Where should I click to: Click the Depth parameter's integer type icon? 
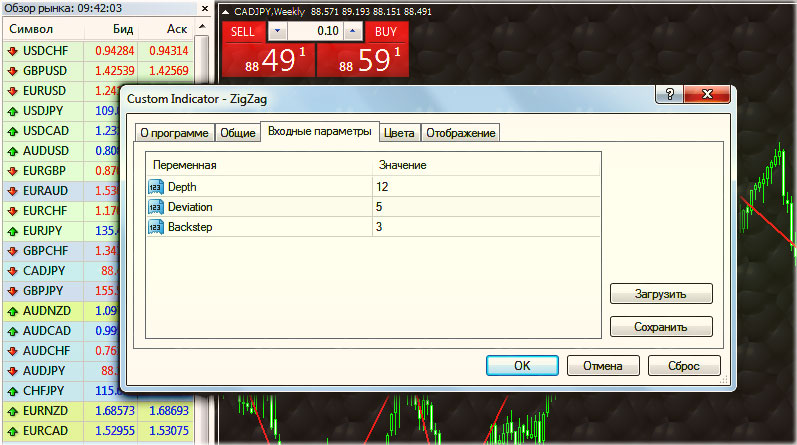point(155,187)
